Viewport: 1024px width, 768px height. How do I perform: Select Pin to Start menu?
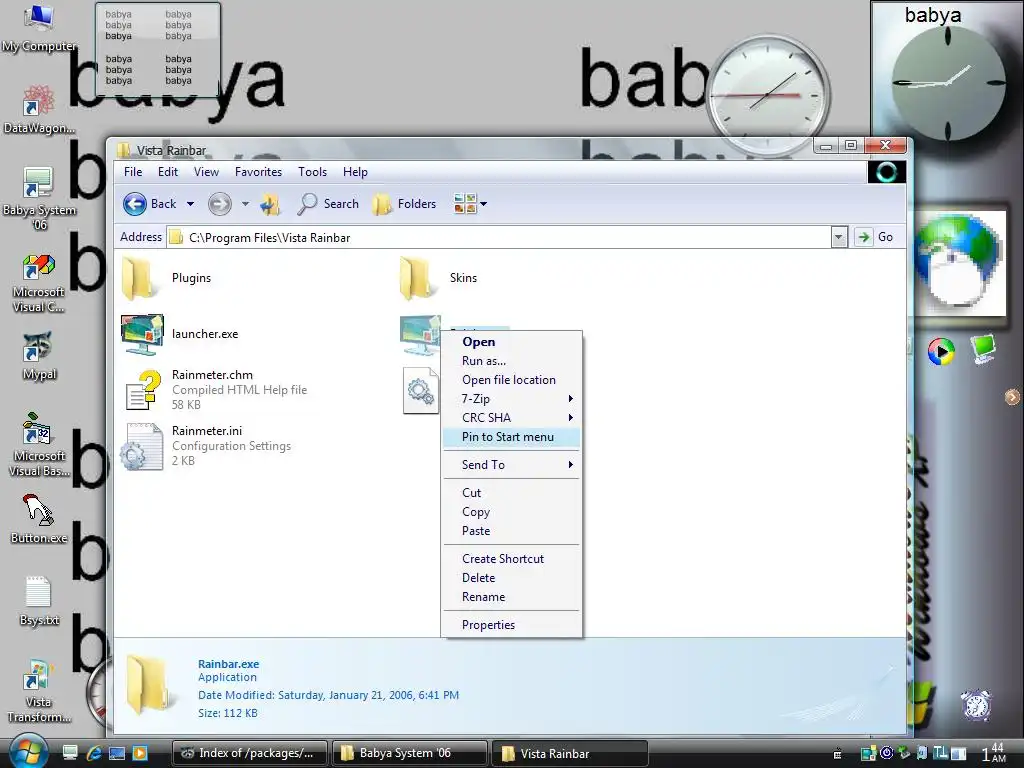click(511, 437)
